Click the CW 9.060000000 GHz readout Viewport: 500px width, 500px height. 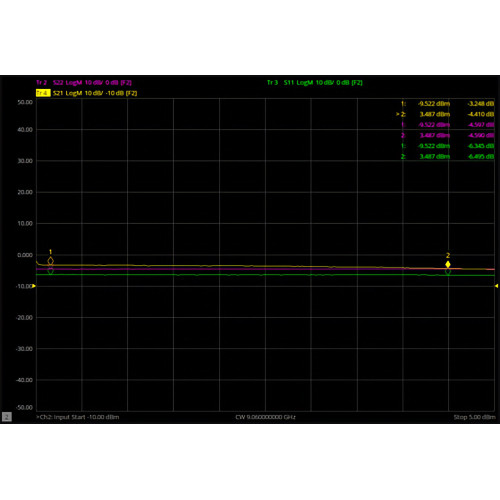265,417
